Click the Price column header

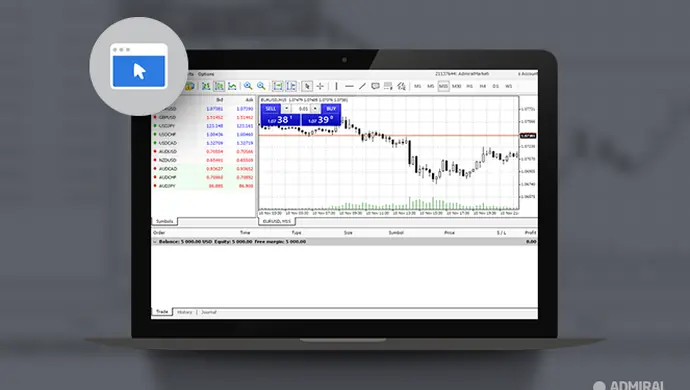(449, 232)
